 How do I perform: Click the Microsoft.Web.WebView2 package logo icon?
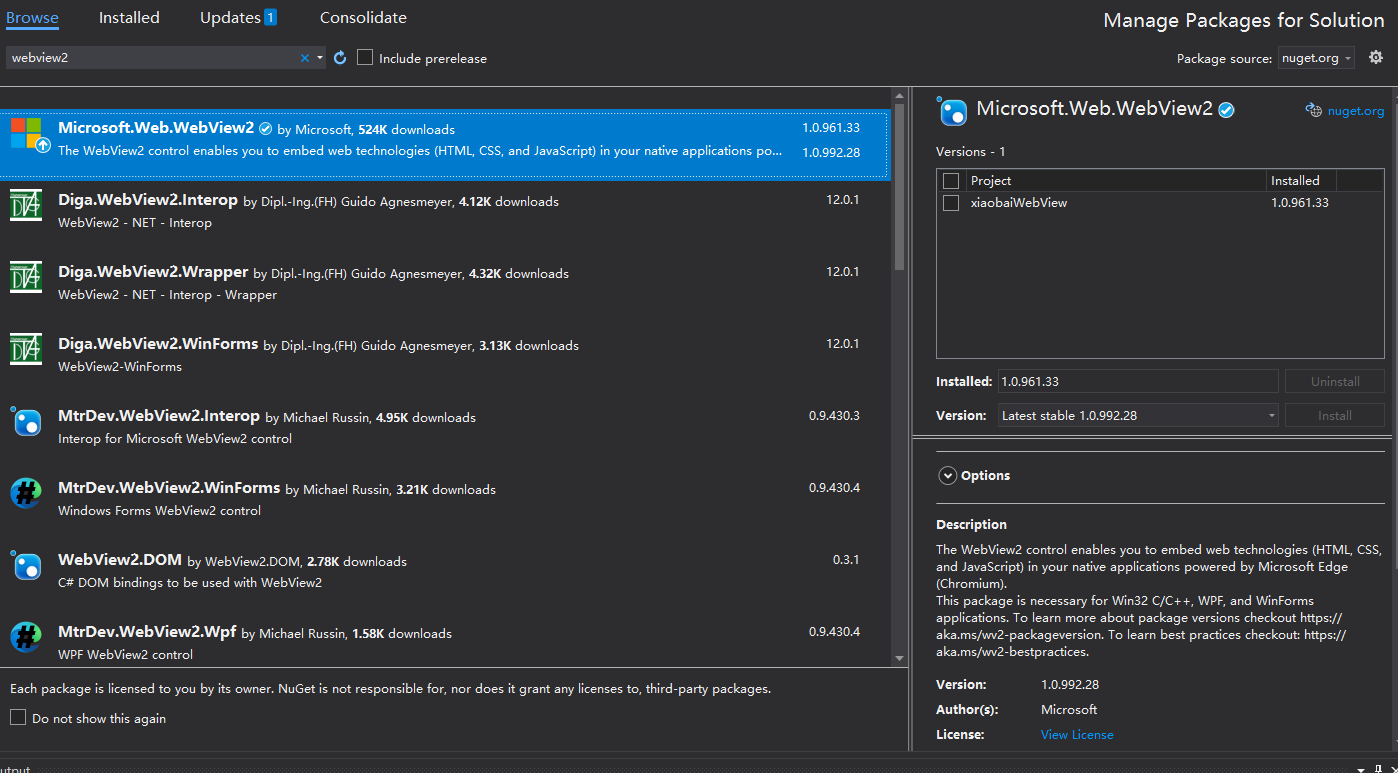pyautogui.click(x=26, y=133)
